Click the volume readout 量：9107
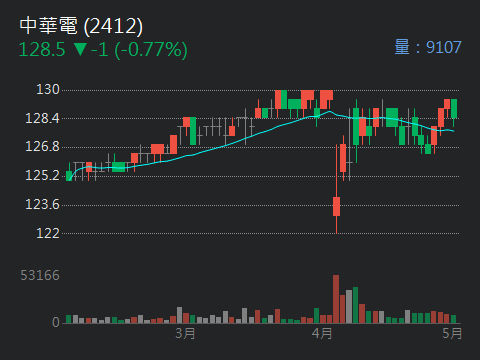480x360 pixels. coord(428,47)
